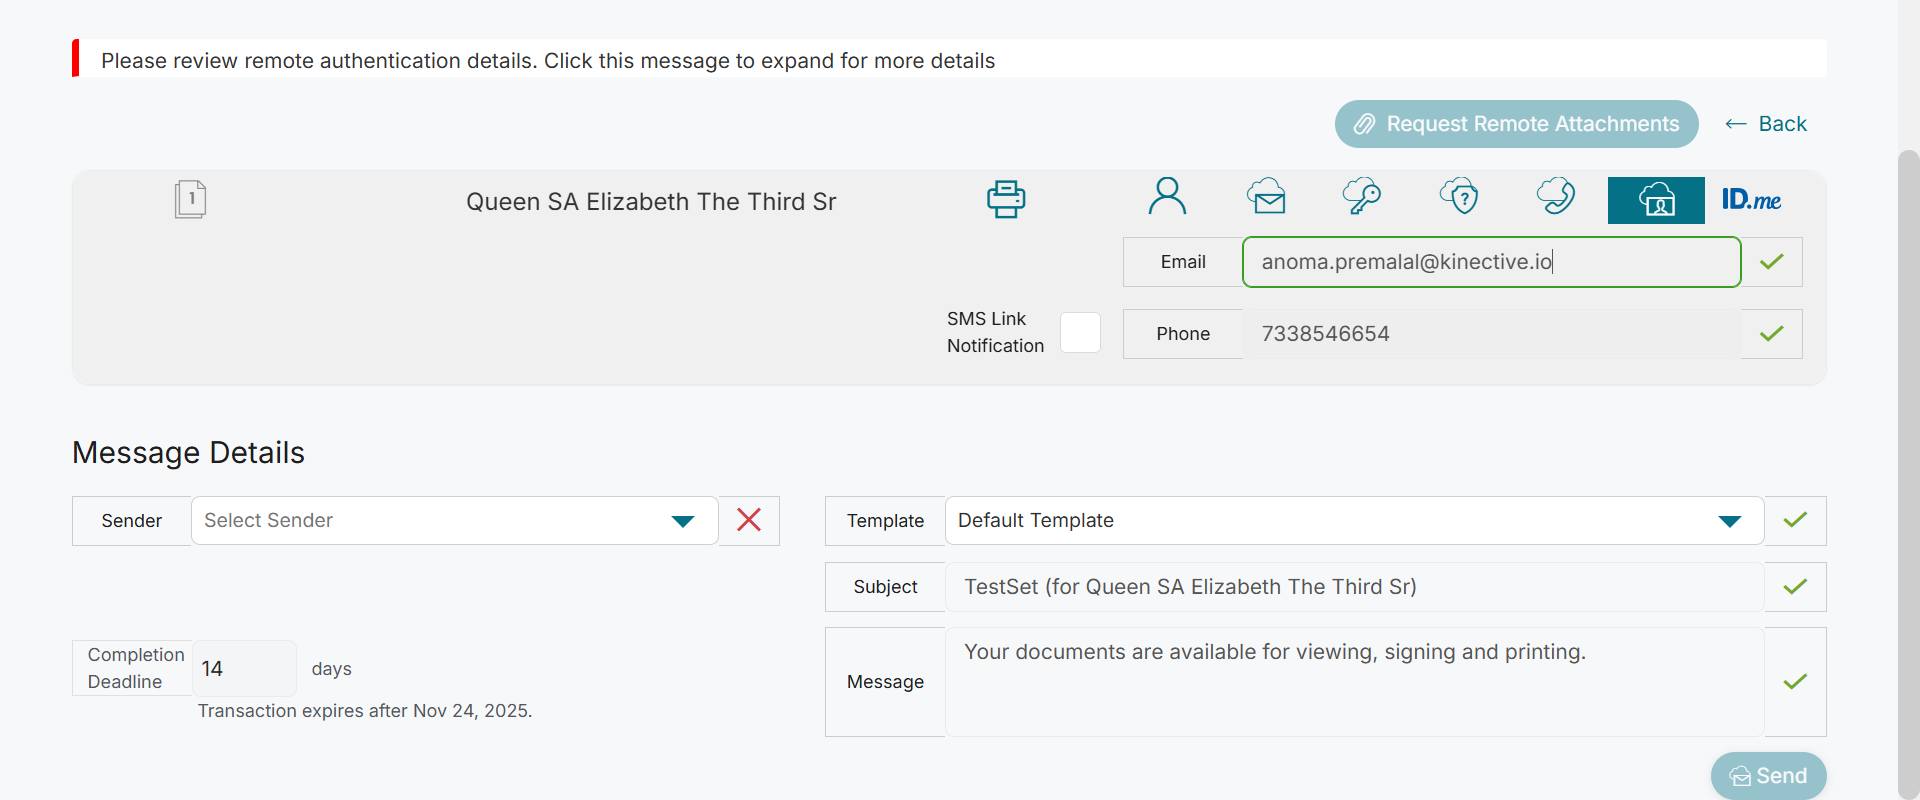This screenshot has width=1920, height=800.
Task: Select the person authentication icon
Action: [x=1167, y=197]
